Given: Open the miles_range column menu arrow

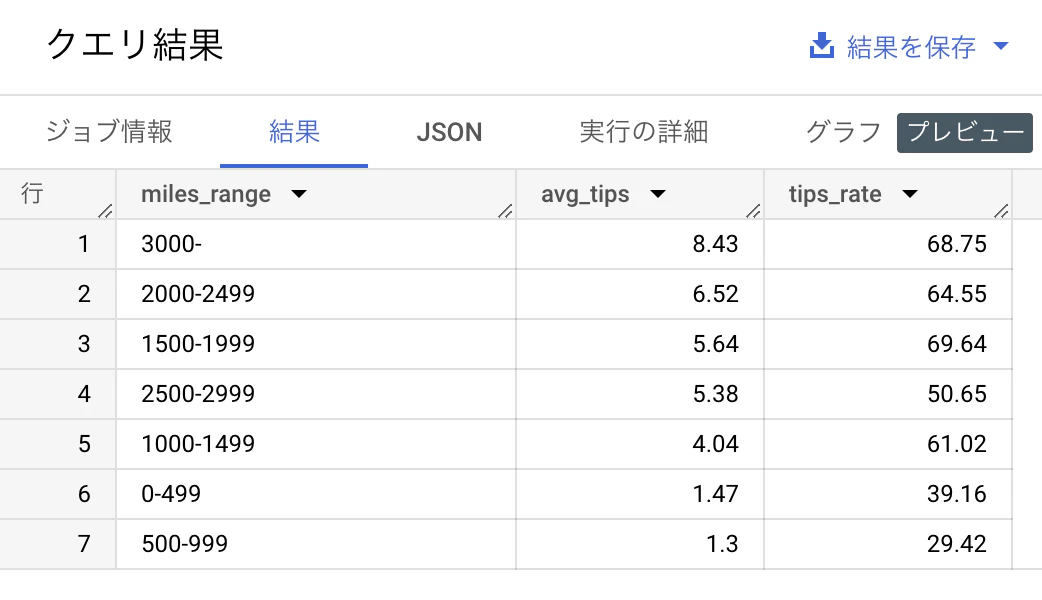Looking at the screenshot, I should click(x=298, y=194).
